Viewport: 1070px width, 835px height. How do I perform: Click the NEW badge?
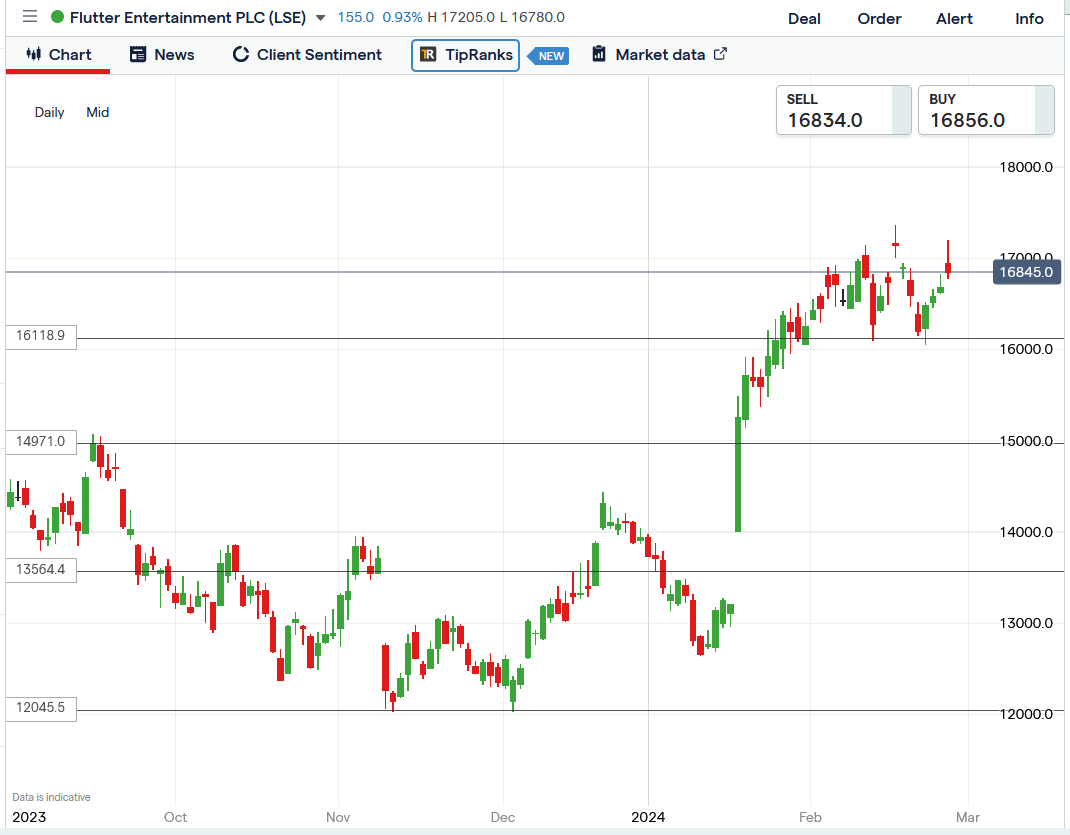coord(549,56)
